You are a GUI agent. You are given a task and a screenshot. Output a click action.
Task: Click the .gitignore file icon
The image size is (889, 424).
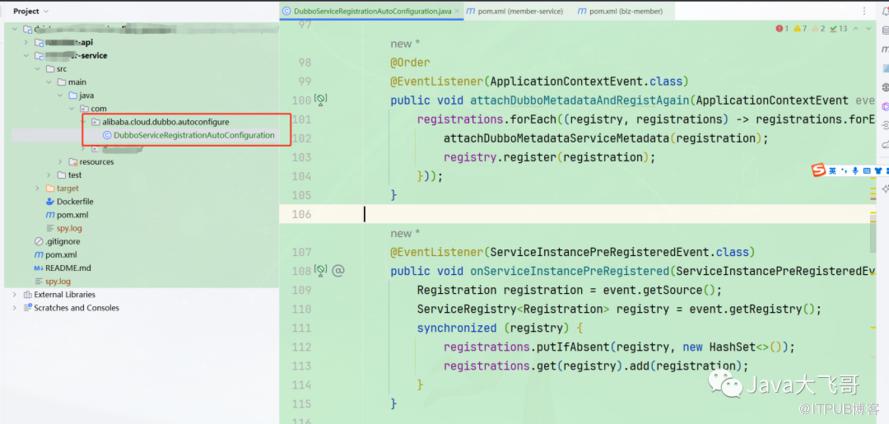tap(38, 241)
